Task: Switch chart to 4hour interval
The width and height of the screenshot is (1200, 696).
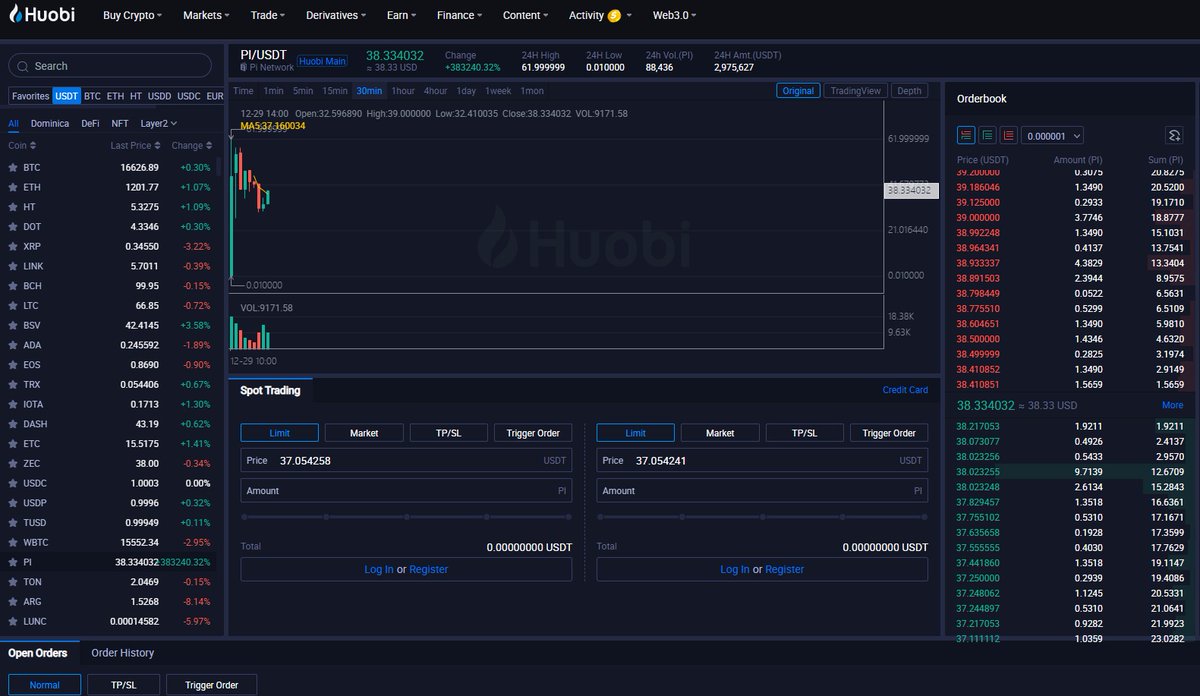Action: coord(435,91)
